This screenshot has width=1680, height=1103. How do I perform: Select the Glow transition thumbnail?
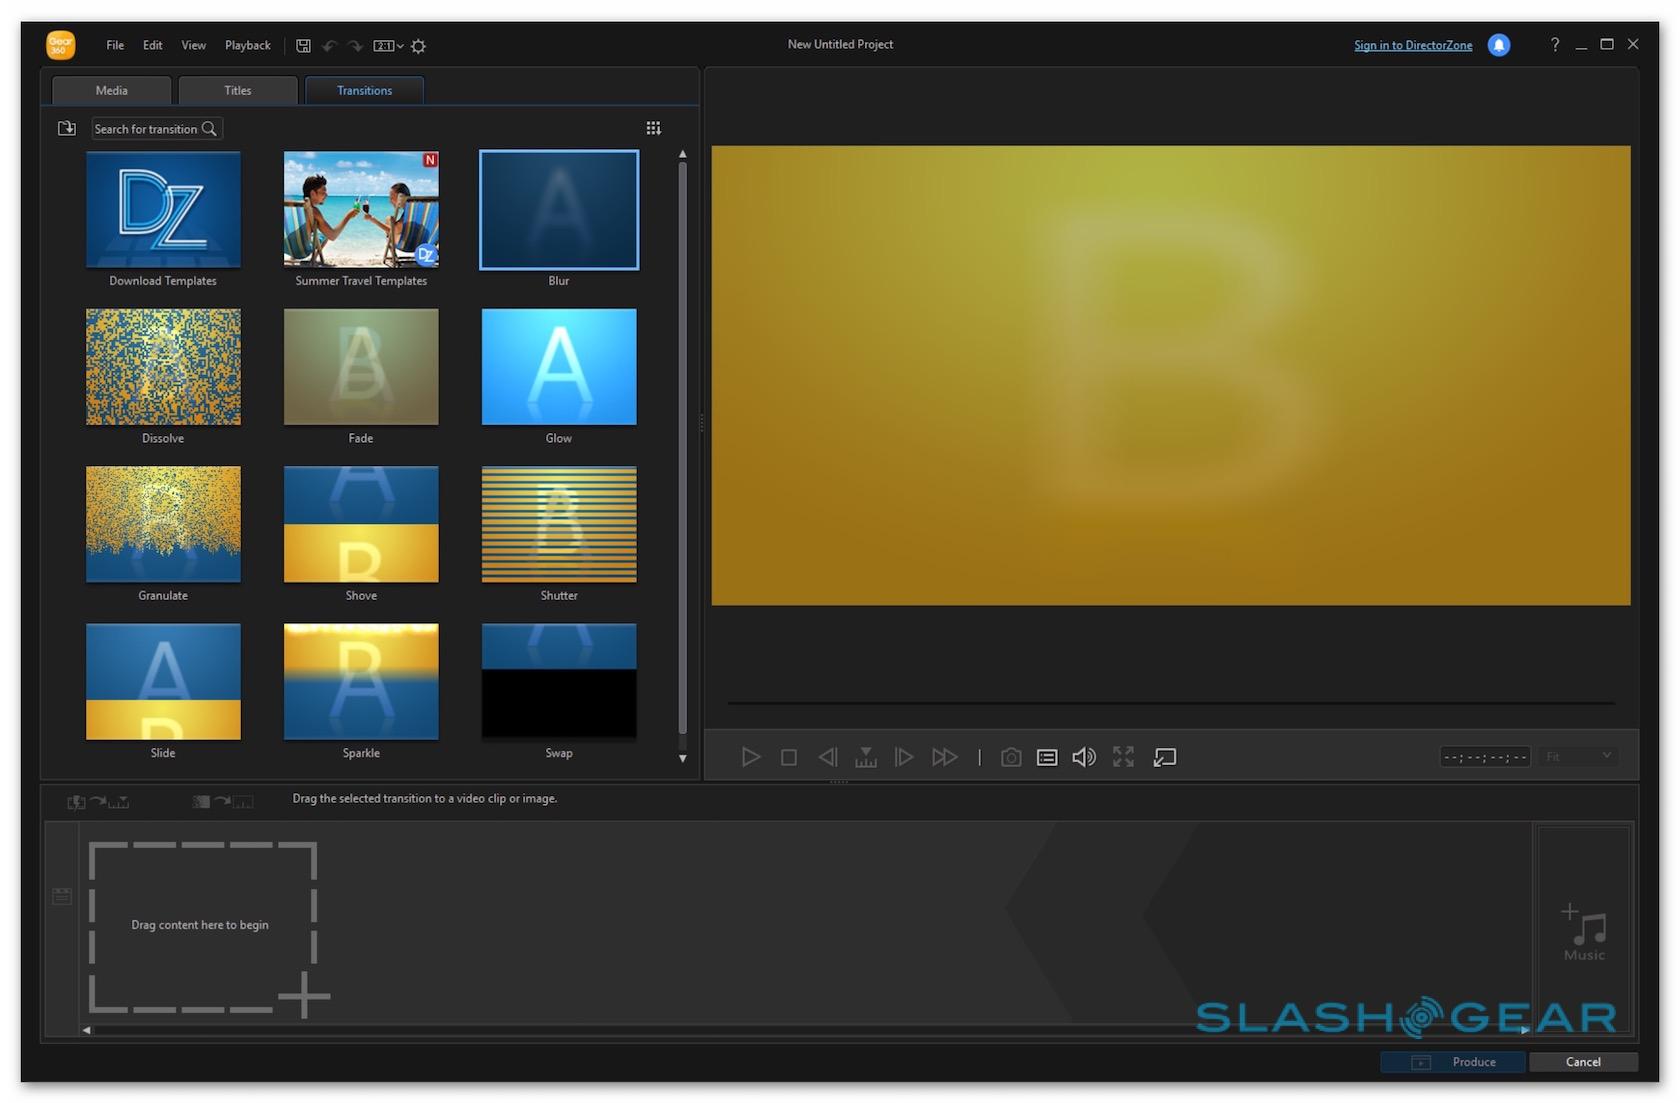(559, 367)
